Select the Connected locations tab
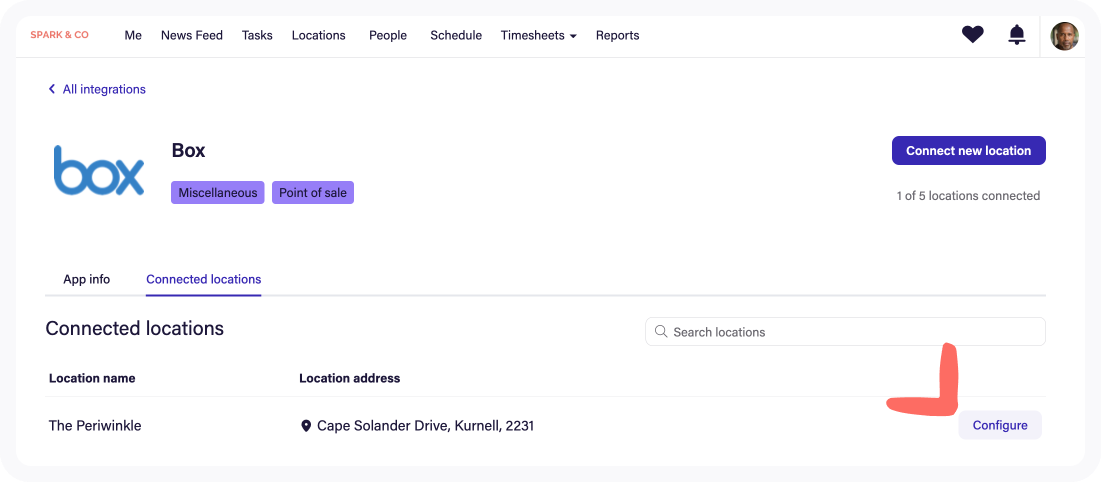Image resolution: width=1101 pixels, height=482 pixels. (x=204, y=279)
